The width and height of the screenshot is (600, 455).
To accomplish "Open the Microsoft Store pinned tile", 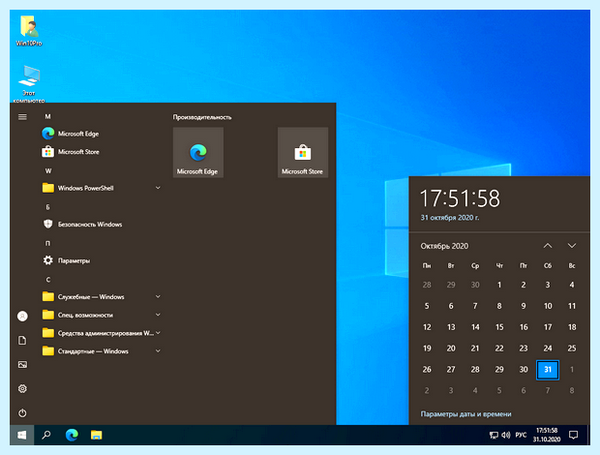I will [x=303, y=152].
